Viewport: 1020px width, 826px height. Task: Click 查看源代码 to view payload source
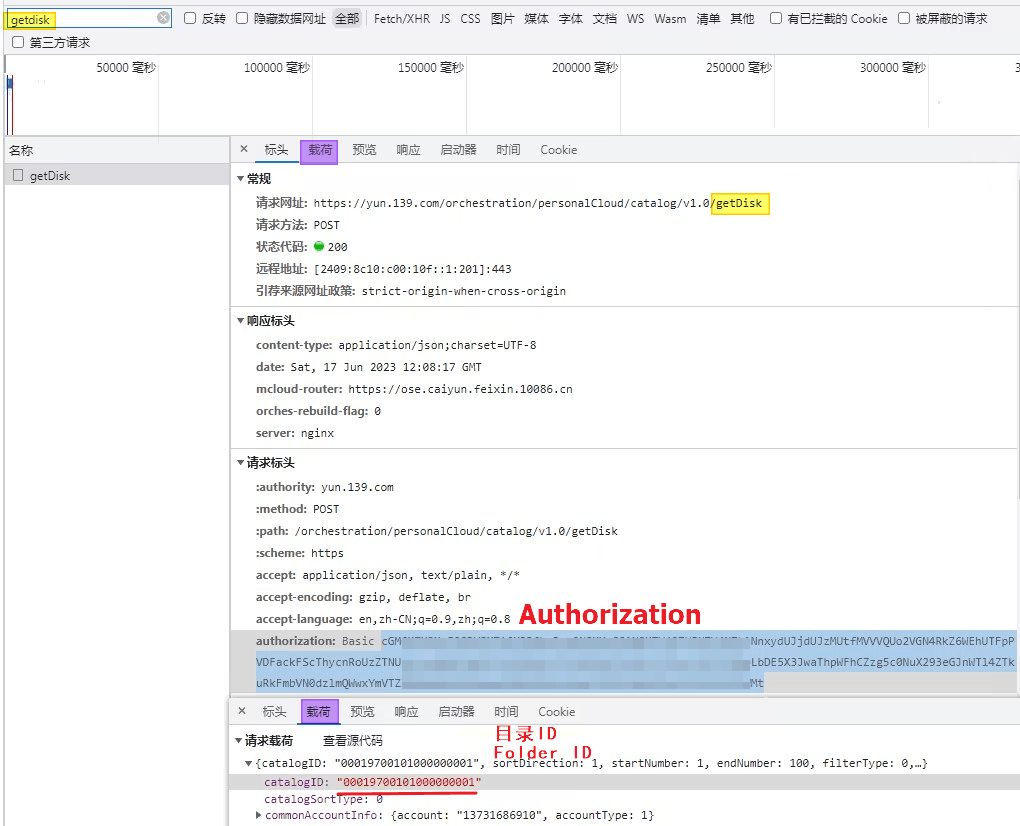[x=352, y=741]
